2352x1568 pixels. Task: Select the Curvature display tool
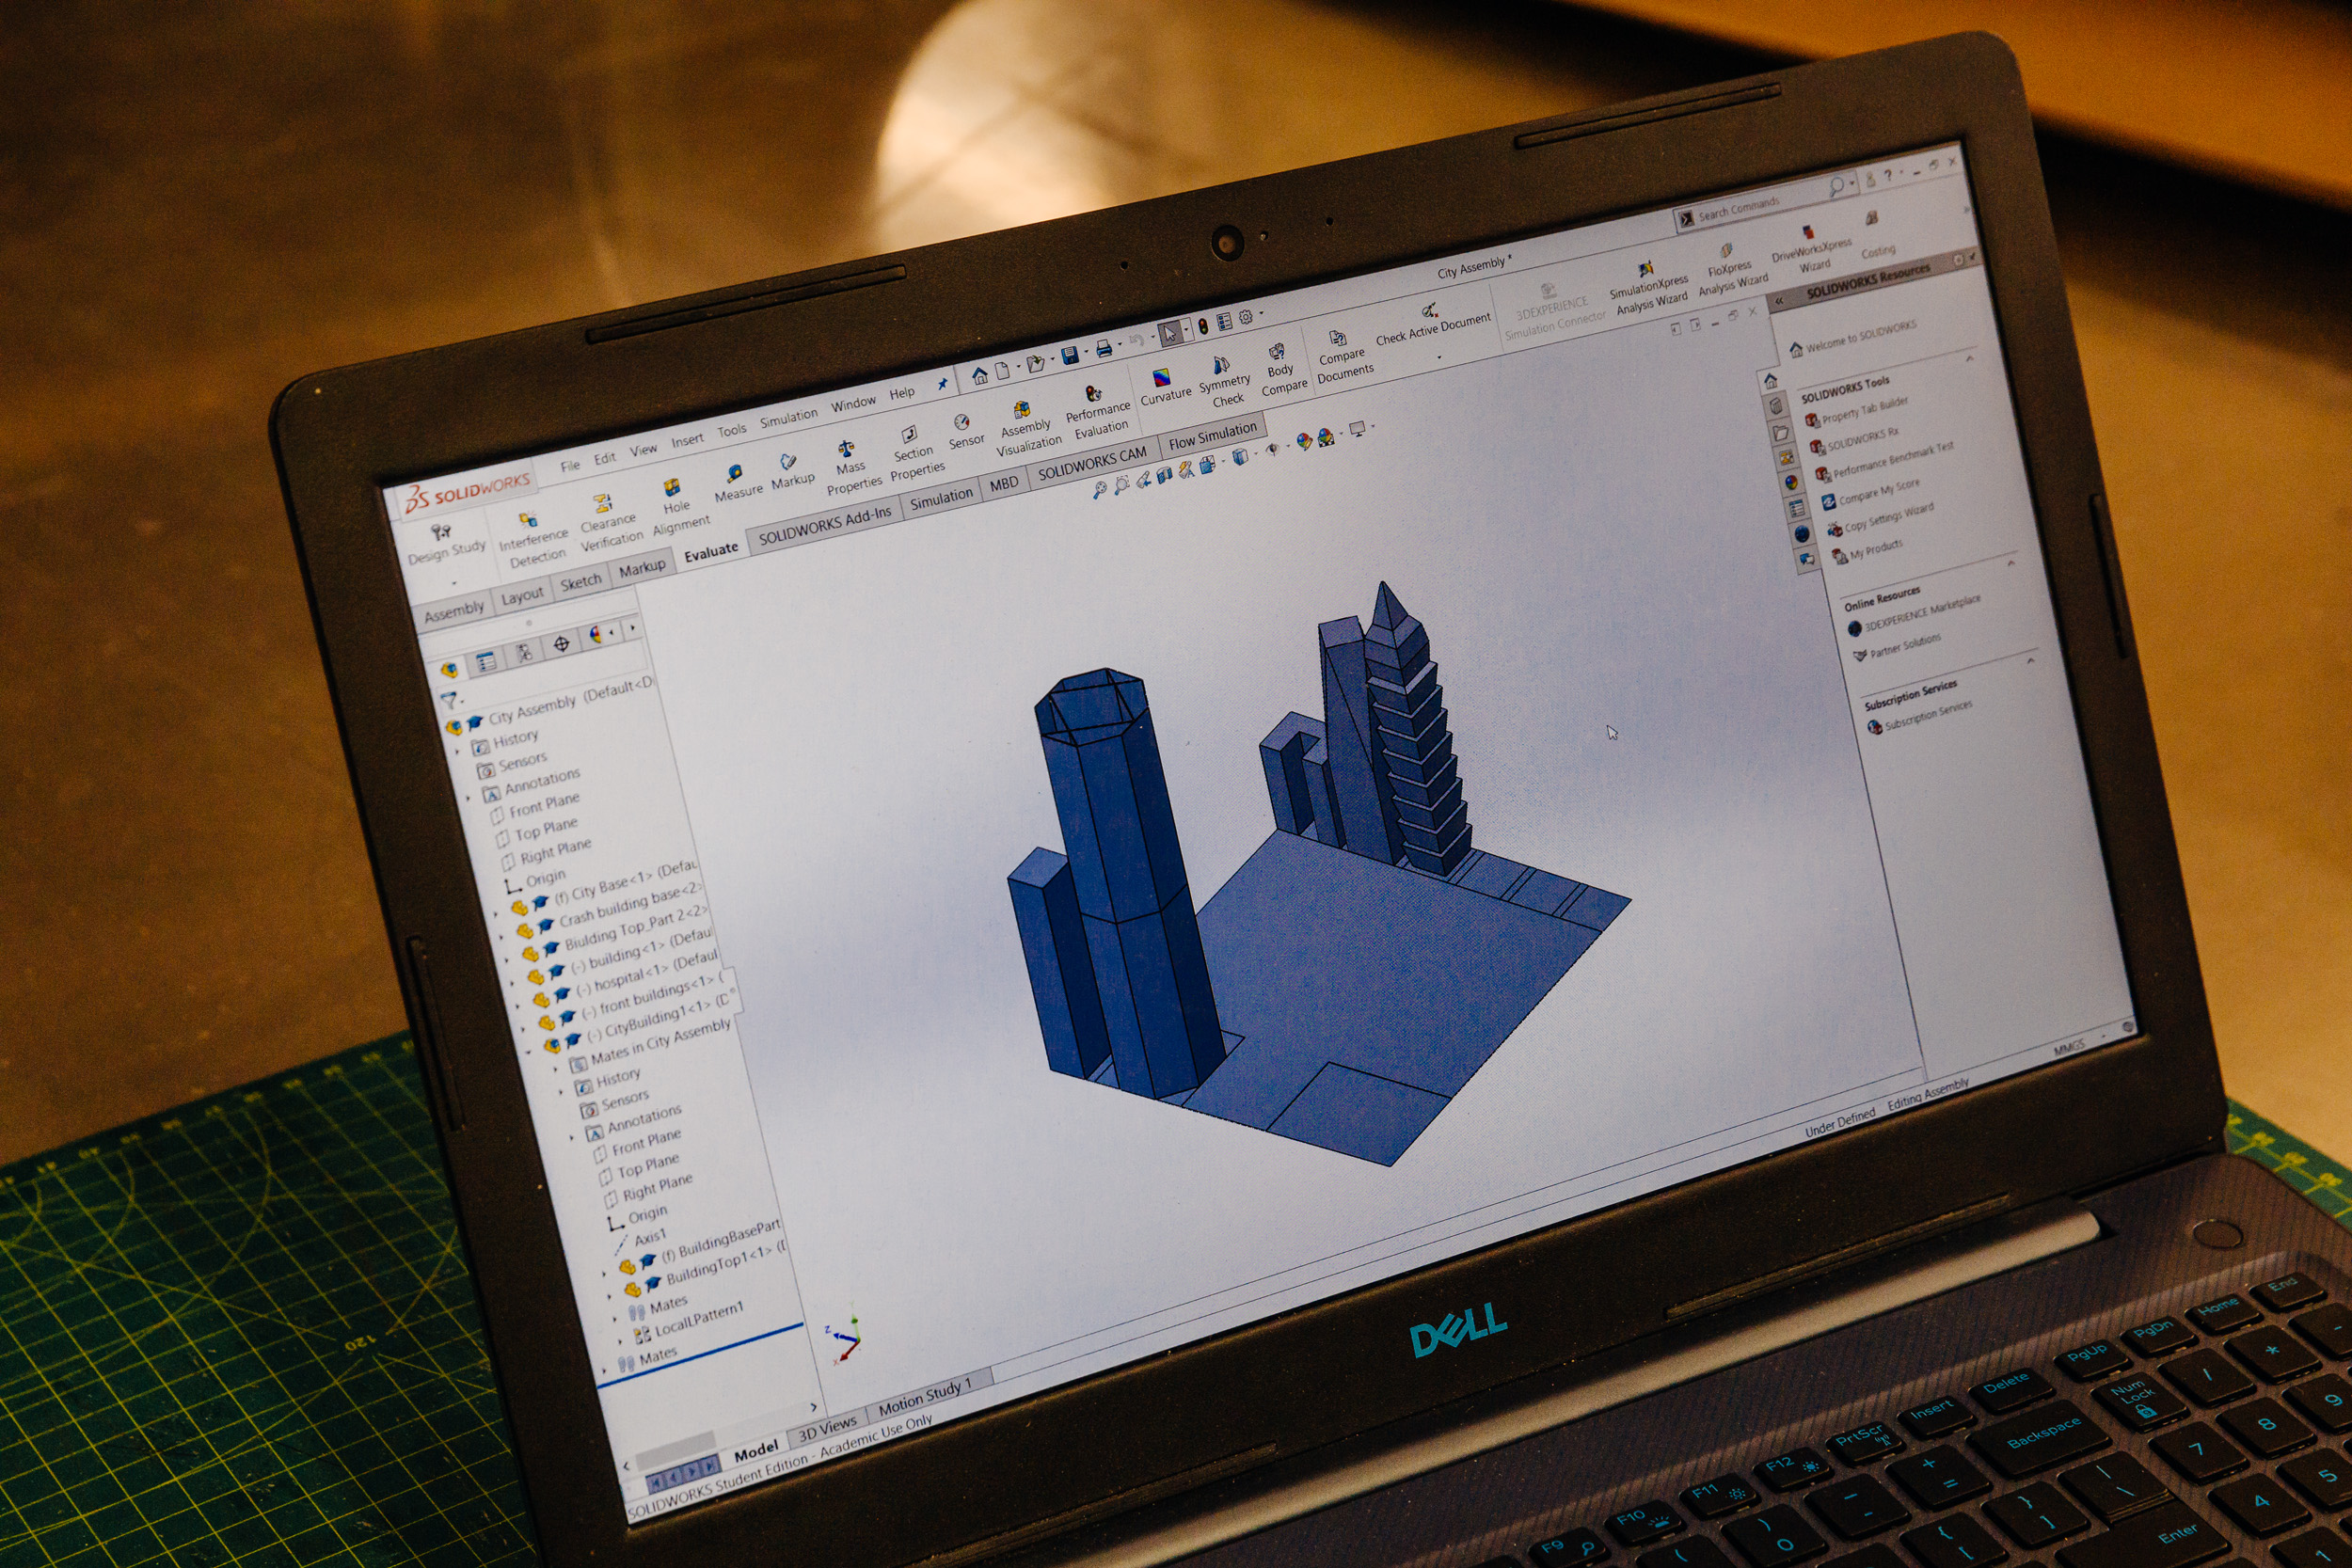tap(1161, 378)
